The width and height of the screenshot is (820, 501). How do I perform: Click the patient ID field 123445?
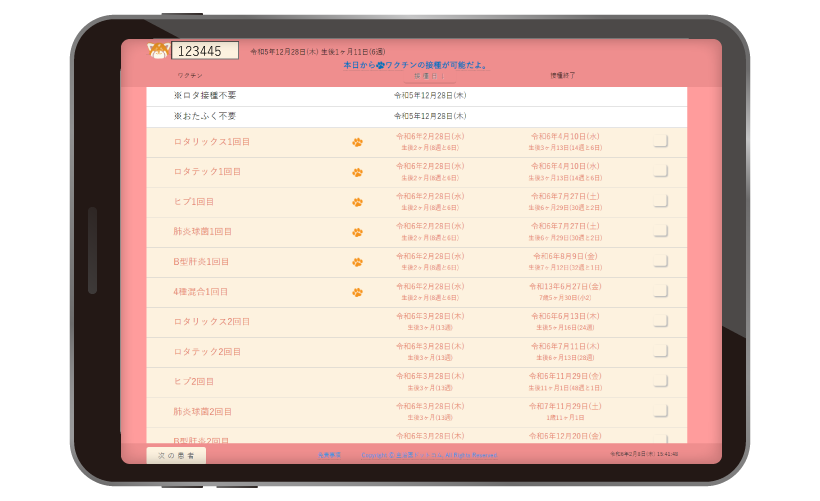click(205, 51)
